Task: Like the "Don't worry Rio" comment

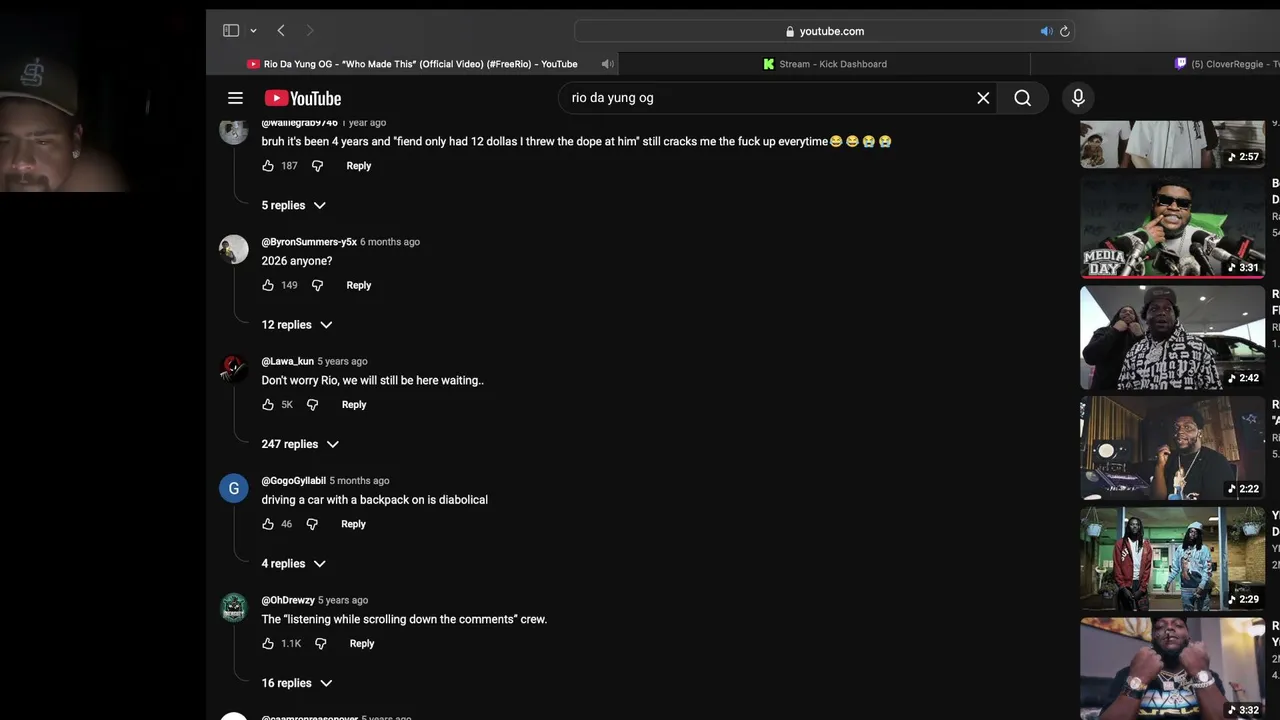Action: [x=268, y=405]
